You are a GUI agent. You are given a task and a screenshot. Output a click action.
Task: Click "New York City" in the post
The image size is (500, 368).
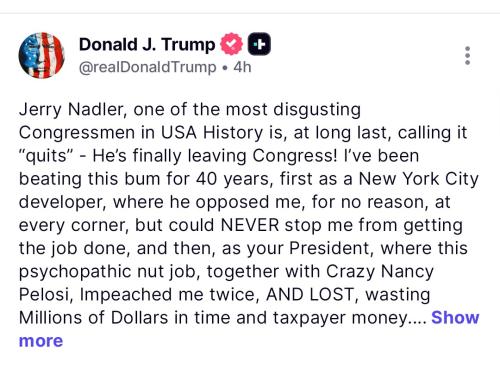point(419,179)
